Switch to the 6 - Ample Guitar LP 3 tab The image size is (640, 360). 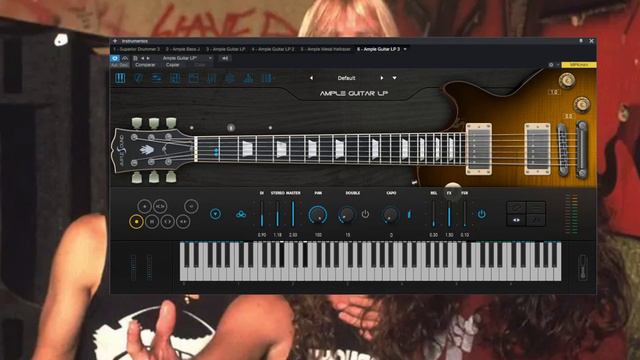pyautogui.click(x=378, y=49)
